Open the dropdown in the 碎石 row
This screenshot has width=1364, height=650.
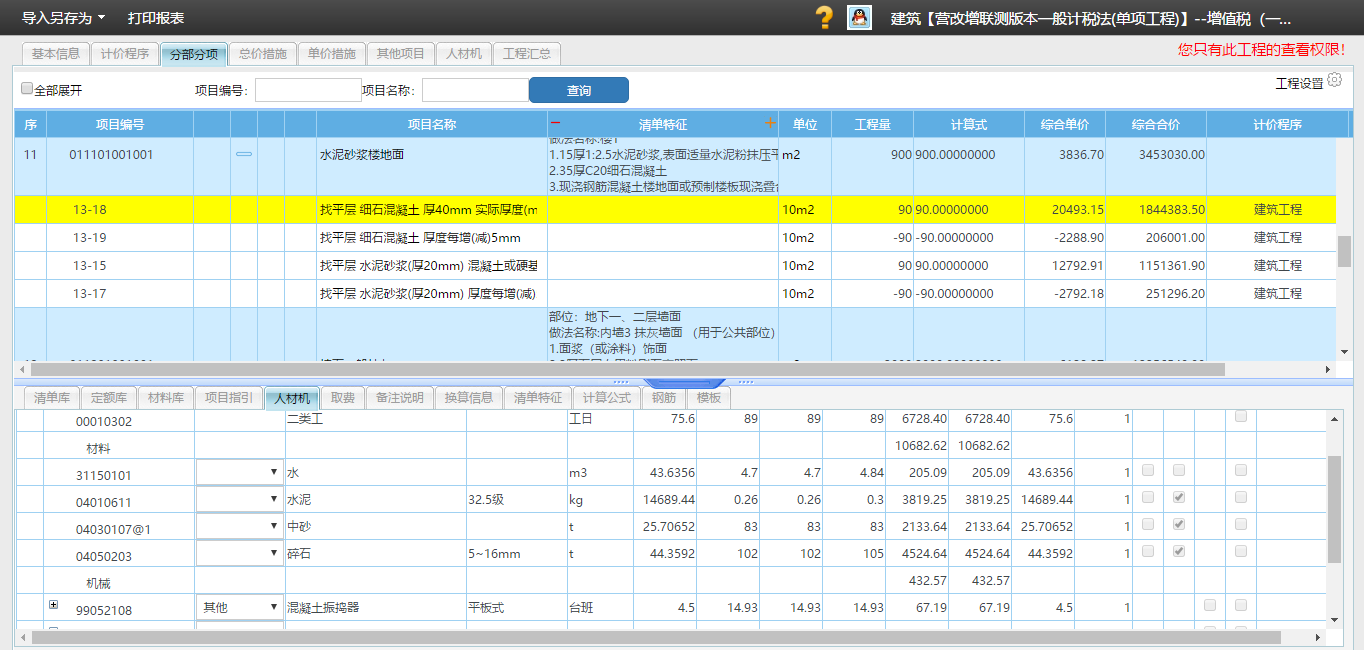pos(239,552)
